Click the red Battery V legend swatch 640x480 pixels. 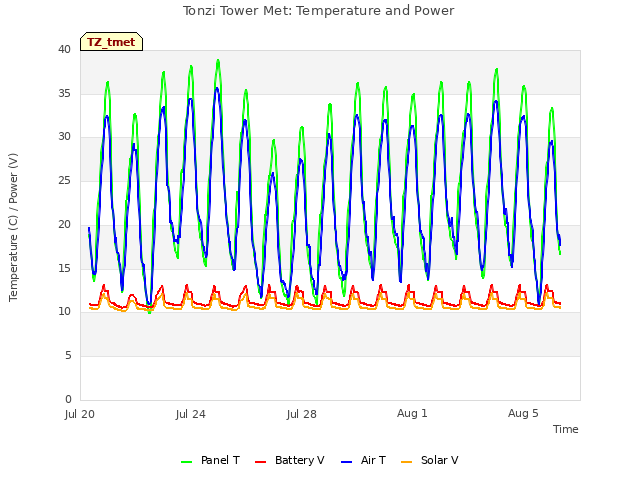[x=260, y=462]
